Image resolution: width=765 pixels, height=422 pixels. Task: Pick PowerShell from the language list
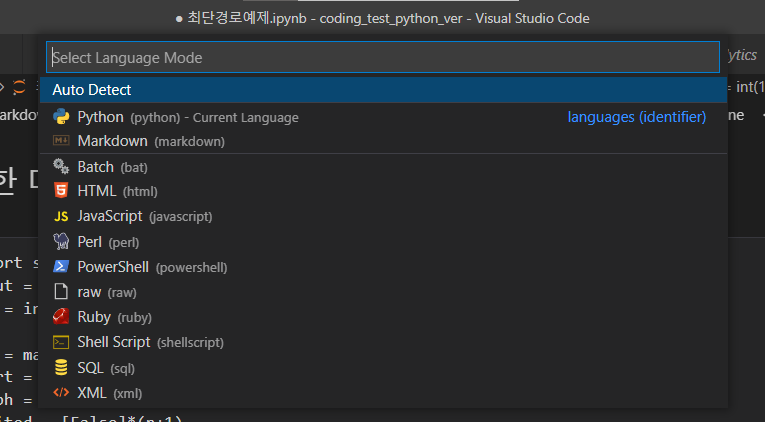383,267
